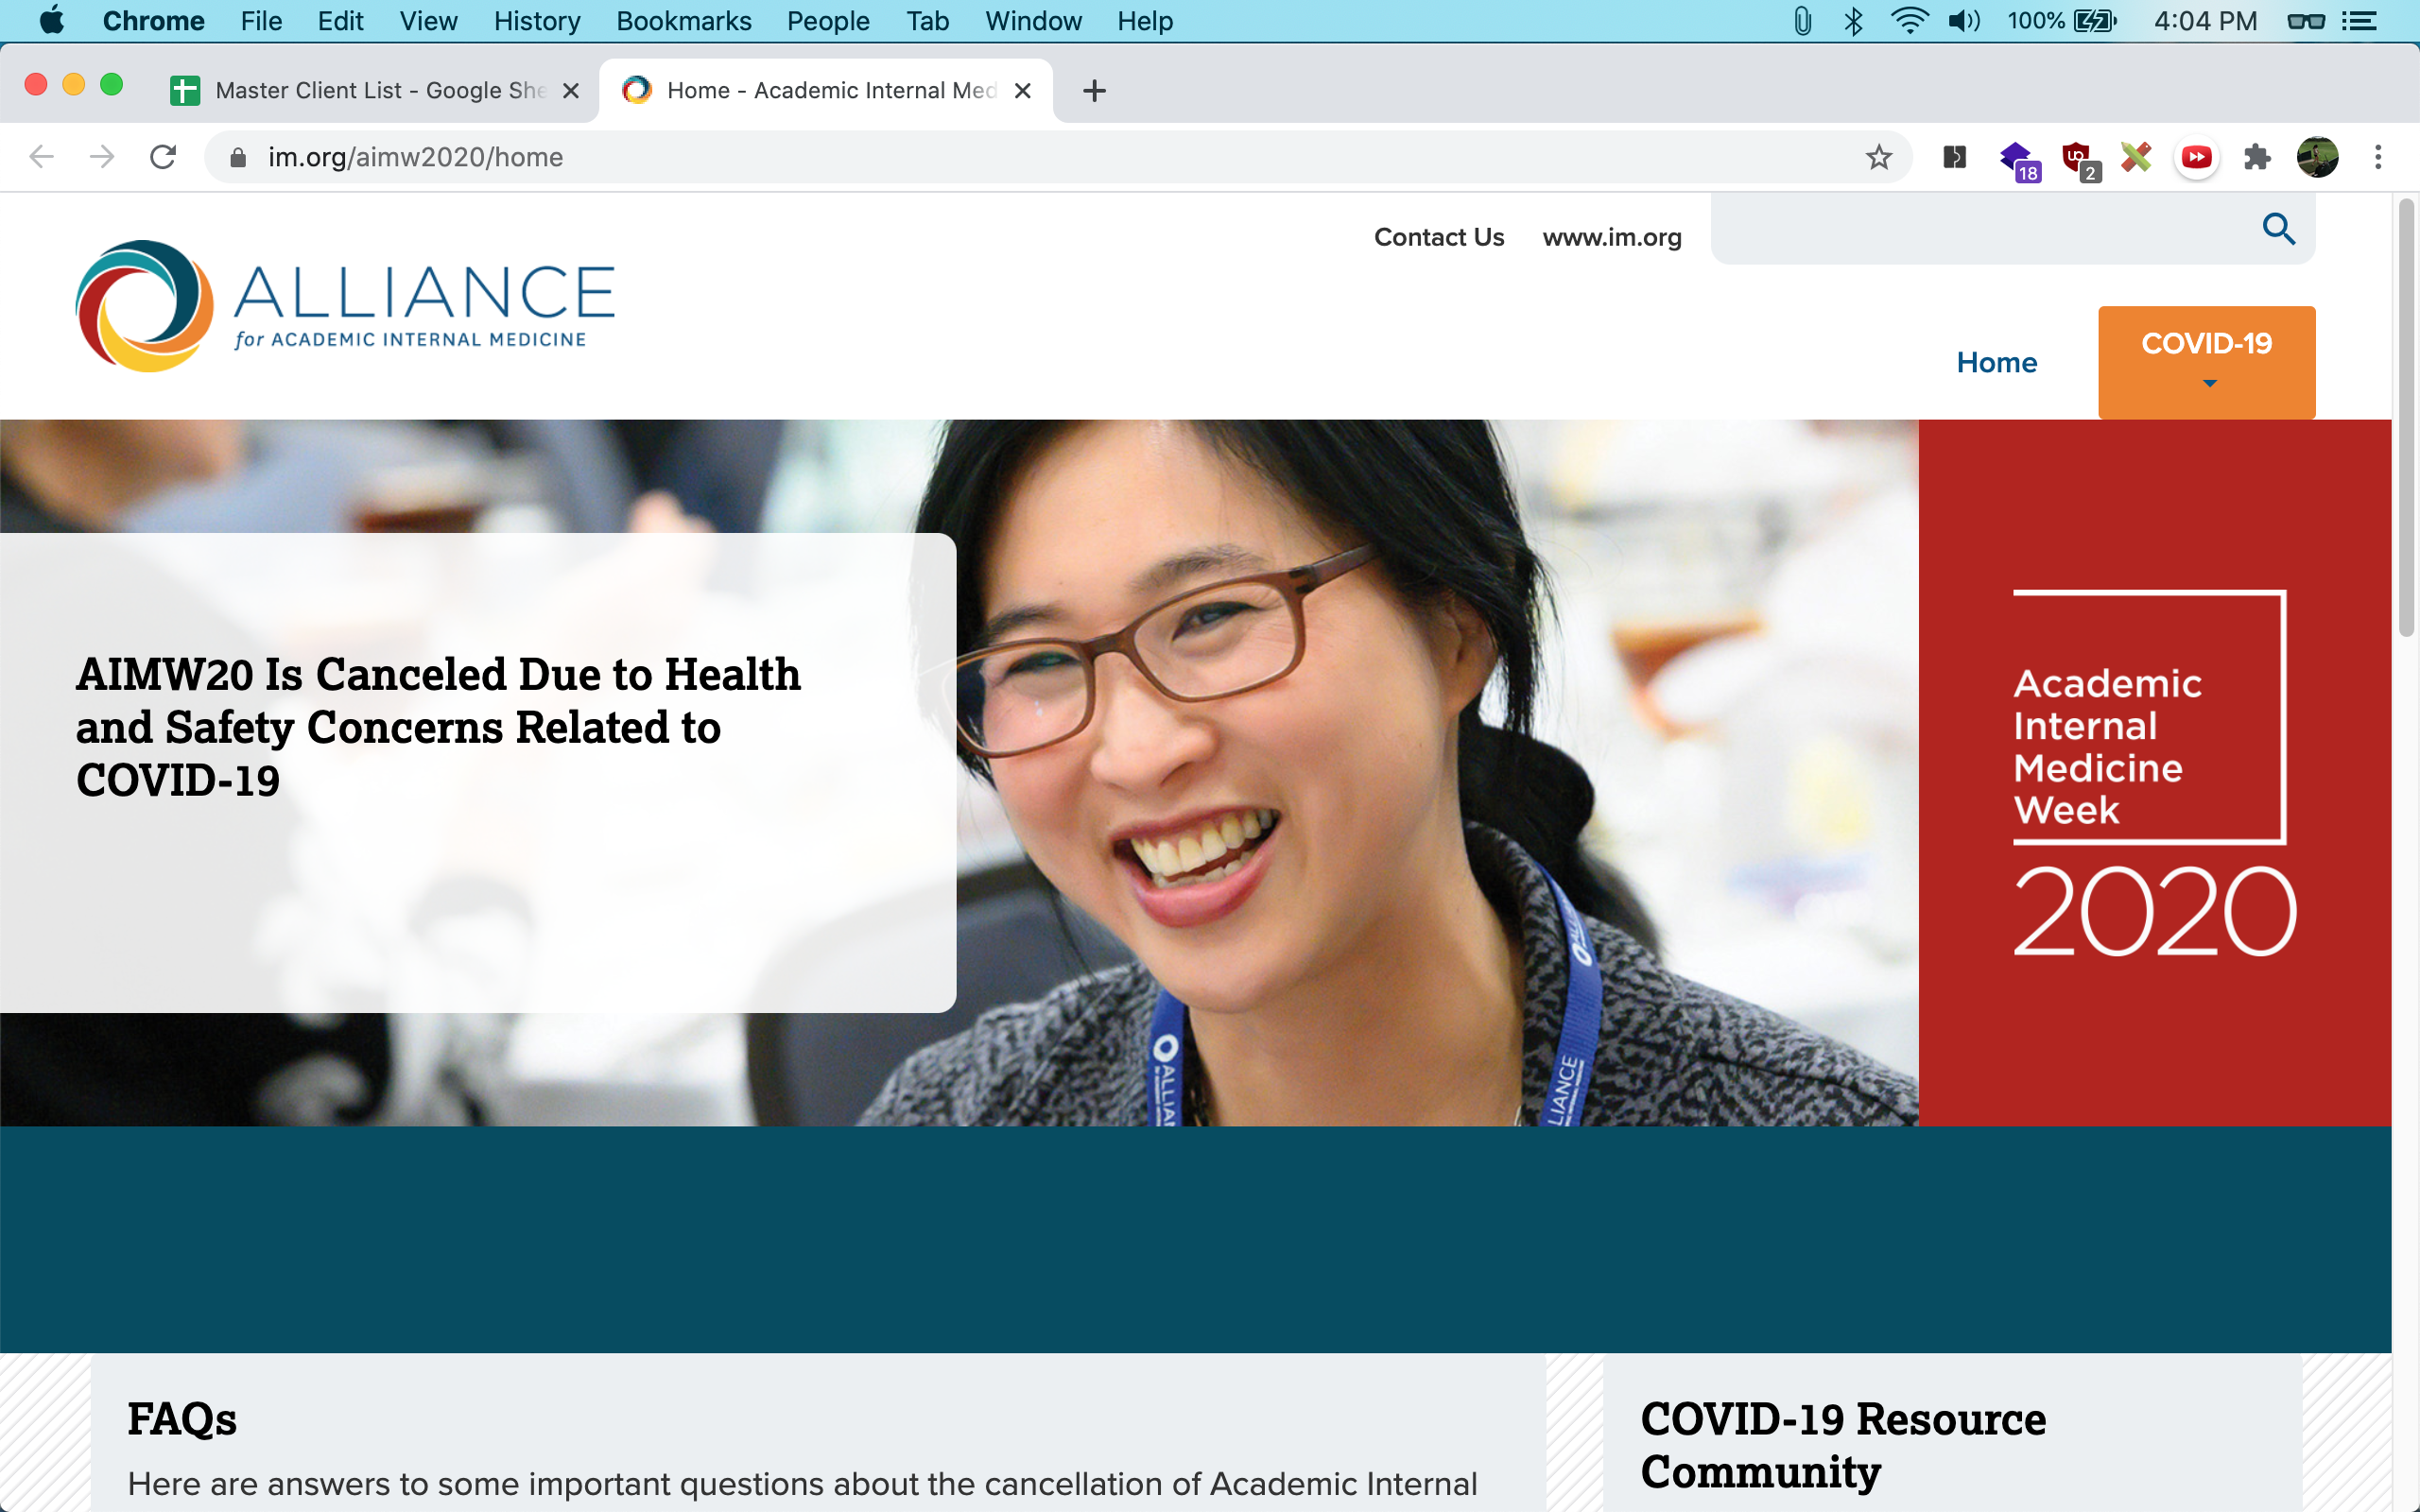The image size is (2420, 1512).
Task: Click the www.im.org link
Action: point(1611,237)
